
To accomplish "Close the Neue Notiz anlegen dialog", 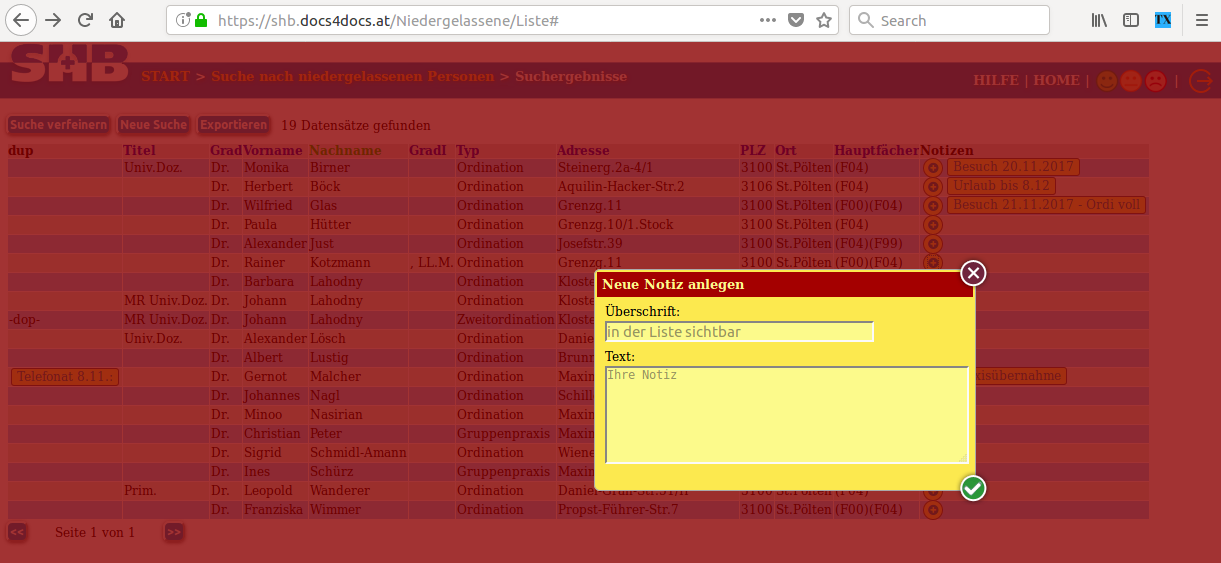I will [x=973, y=273].
